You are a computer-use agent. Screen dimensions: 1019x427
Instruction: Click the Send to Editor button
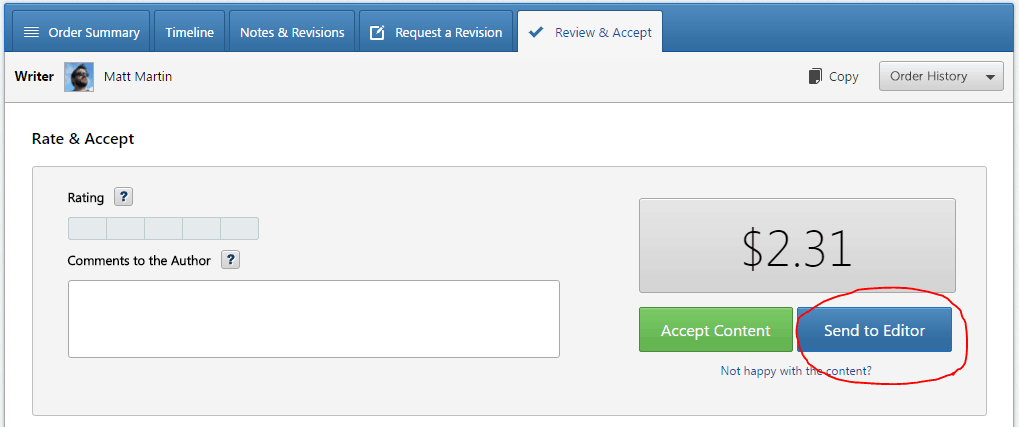click(x=874, y=330)
